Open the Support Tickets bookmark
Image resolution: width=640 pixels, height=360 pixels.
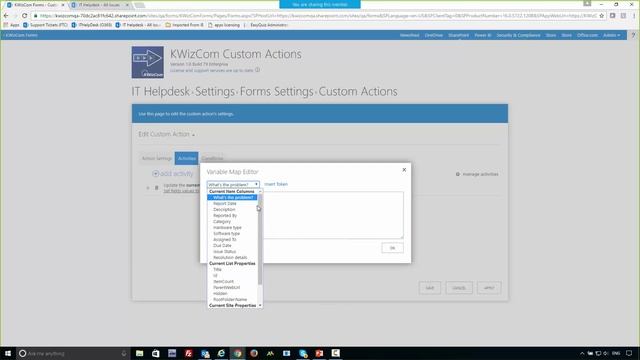[x=45, y=25]
